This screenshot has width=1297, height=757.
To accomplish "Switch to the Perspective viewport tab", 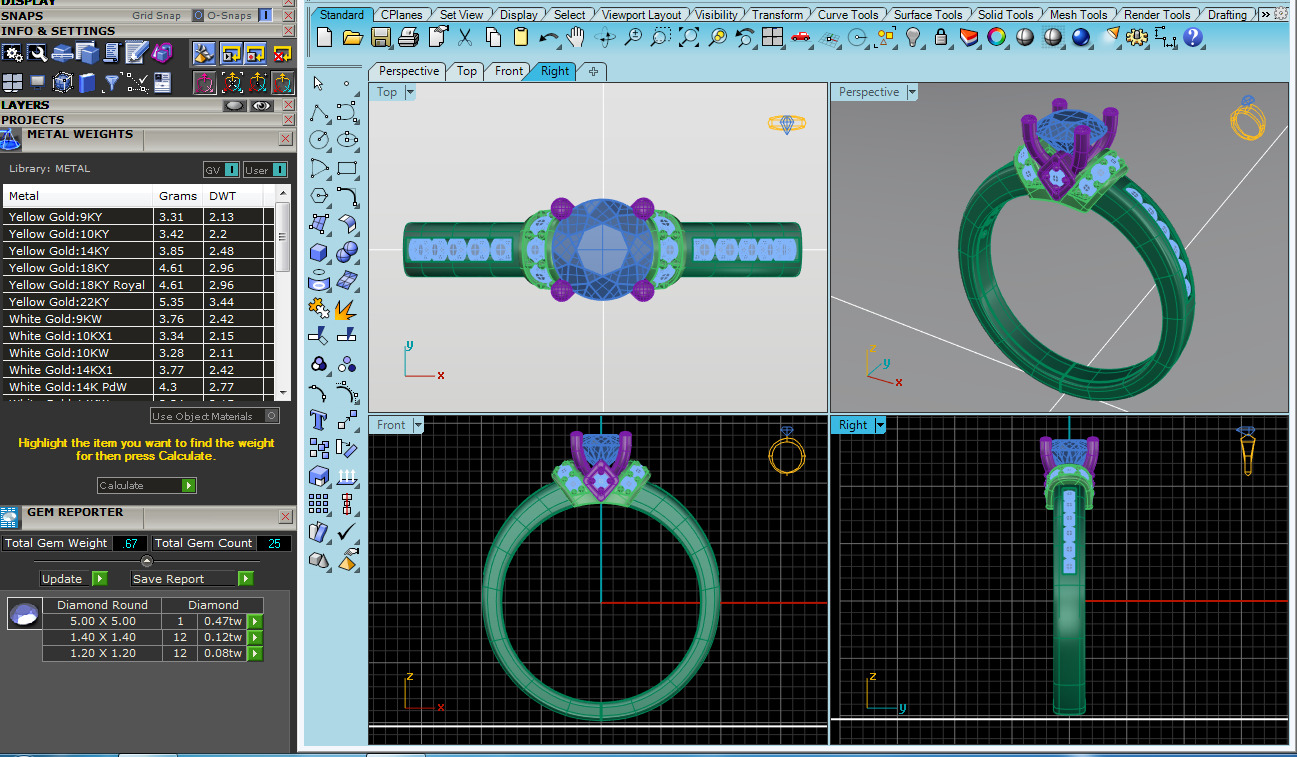I will click(409, 71).
